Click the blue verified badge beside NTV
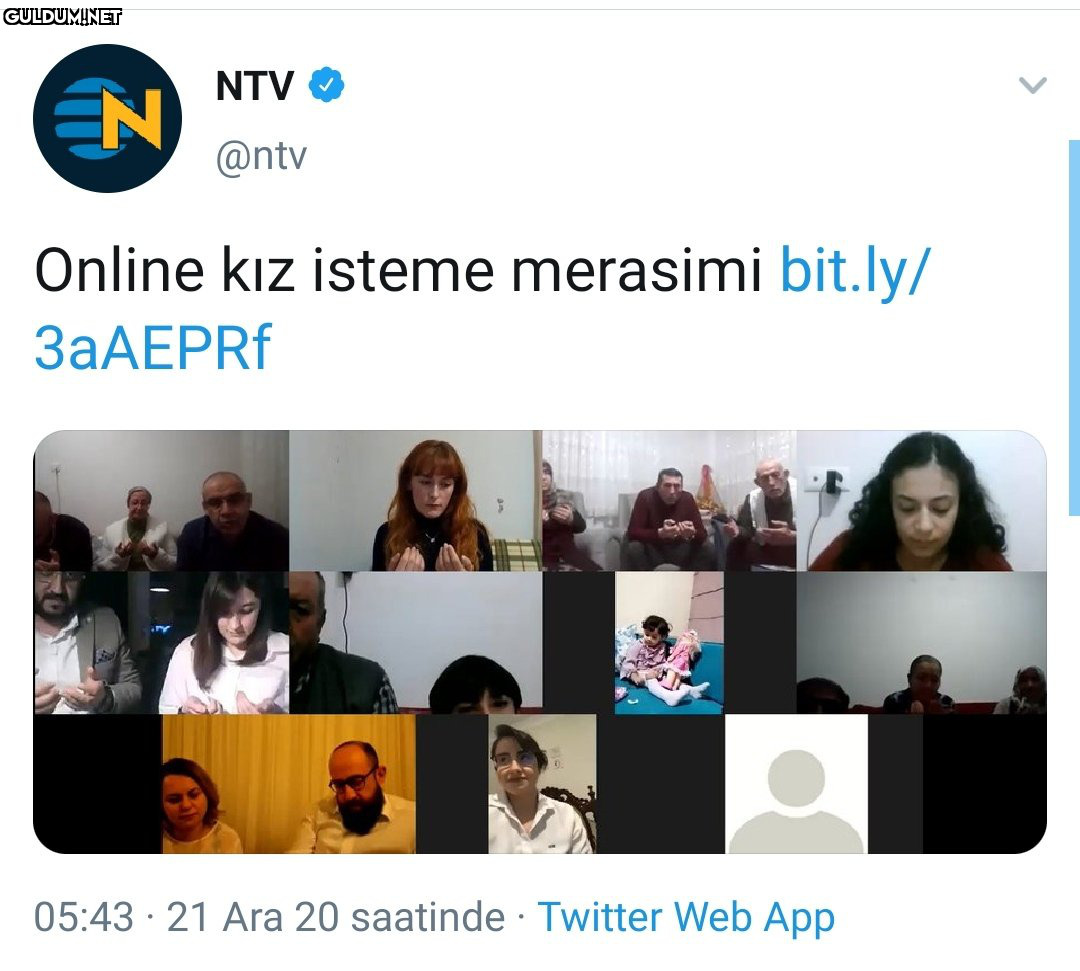 pos(326,85)
